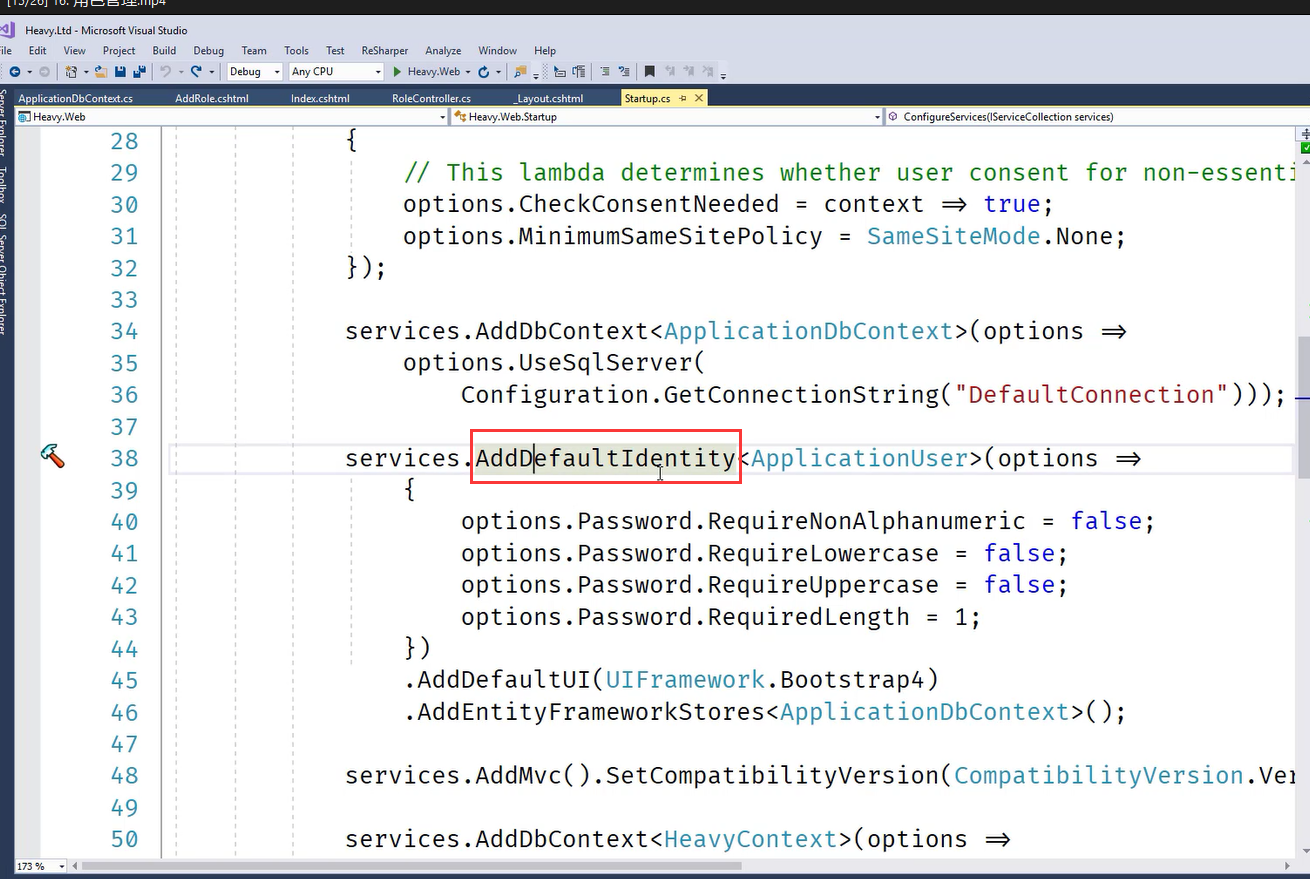Click the Undo arrow icon
Screen dimensions: 1310x879
166,72
